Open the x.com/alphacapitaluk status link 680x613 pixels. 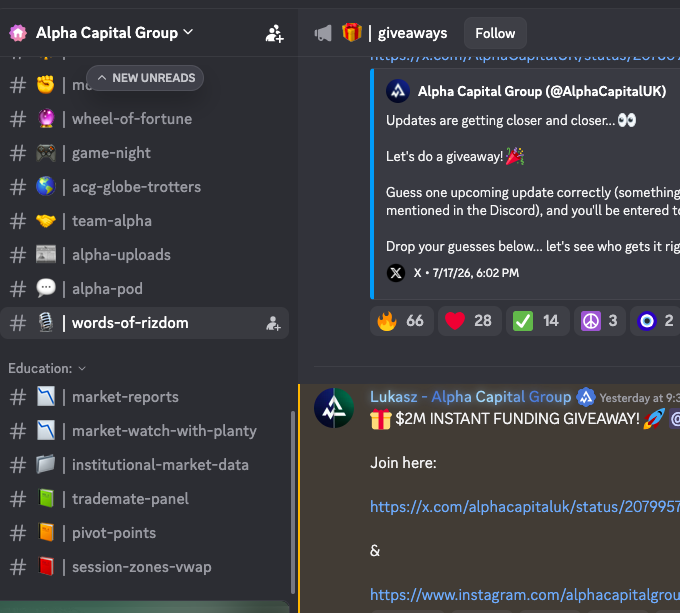(x=525, y=507)
